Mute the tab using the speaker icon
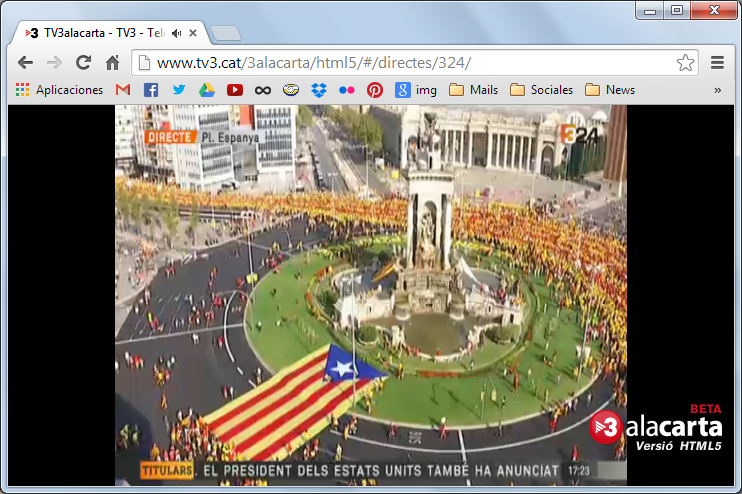The width and height of the screenshot is (742, 494). 177,33
